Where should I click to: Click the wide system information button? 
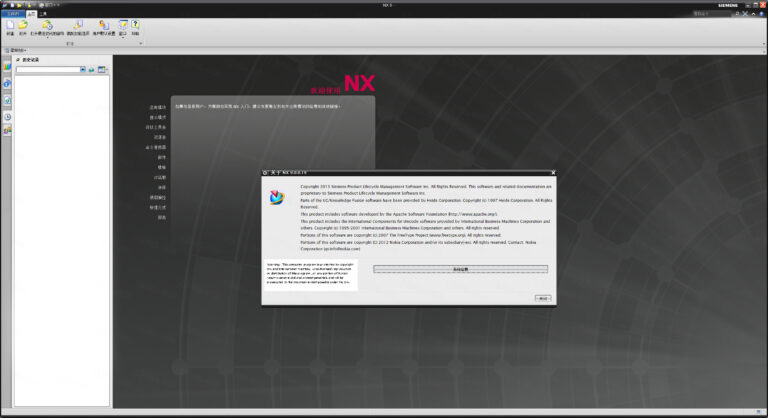[x=460, y=269]
